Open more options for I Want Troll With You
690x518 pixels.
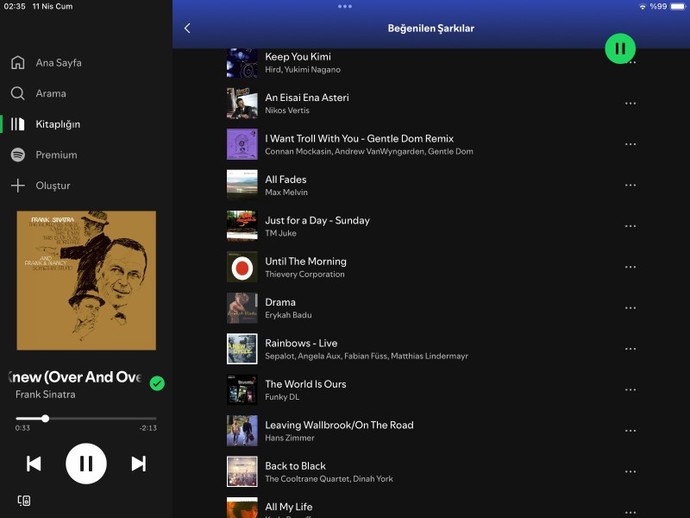(x=630, y=144)
